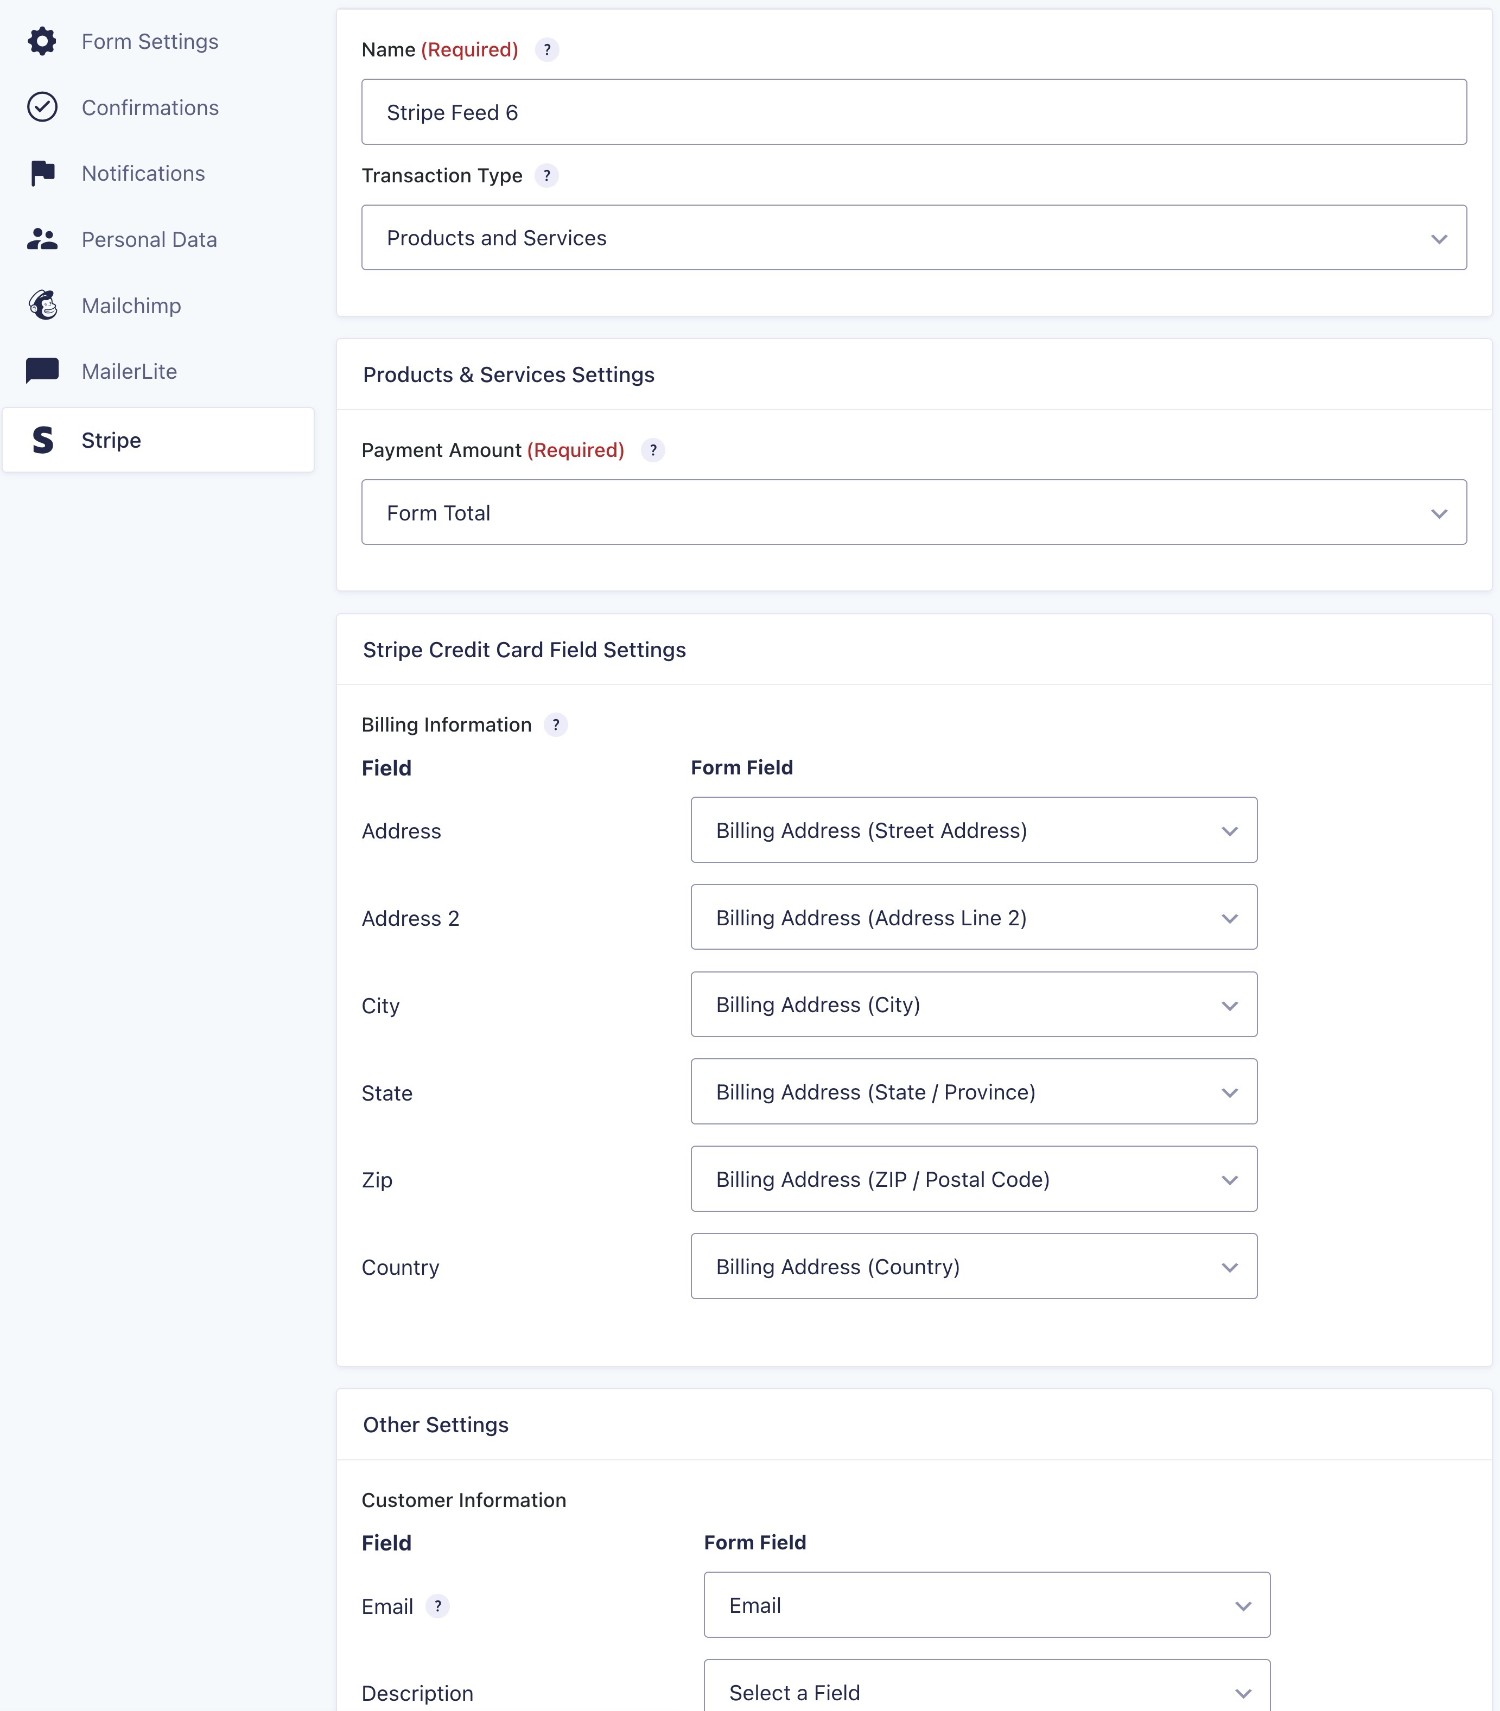1500x1711 pixels.
Task: Open the City form field dropdown
Action: (x=974, y=1004)
